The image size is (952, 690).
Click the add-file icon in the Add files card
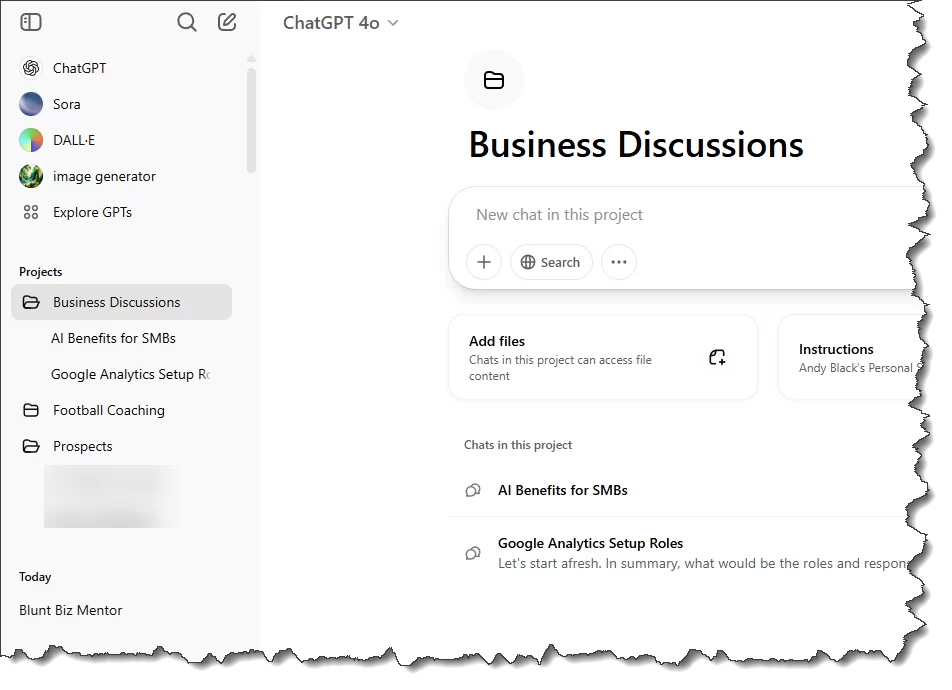(717, 357)
